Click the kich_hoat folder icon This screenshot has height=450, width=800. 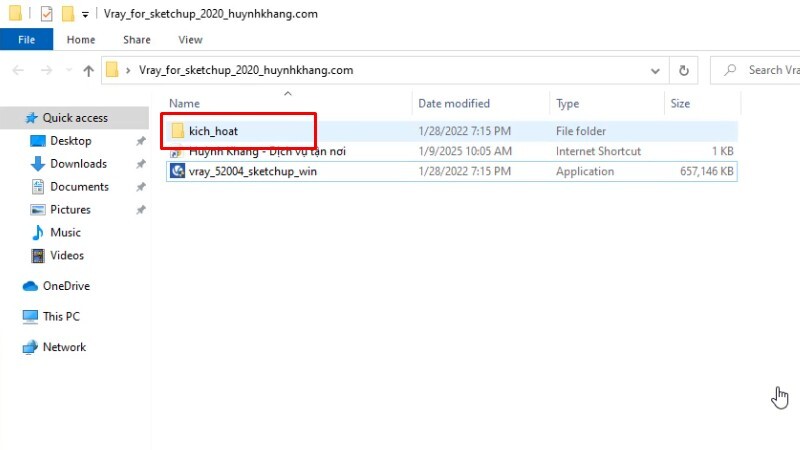(x=177, y=131)
